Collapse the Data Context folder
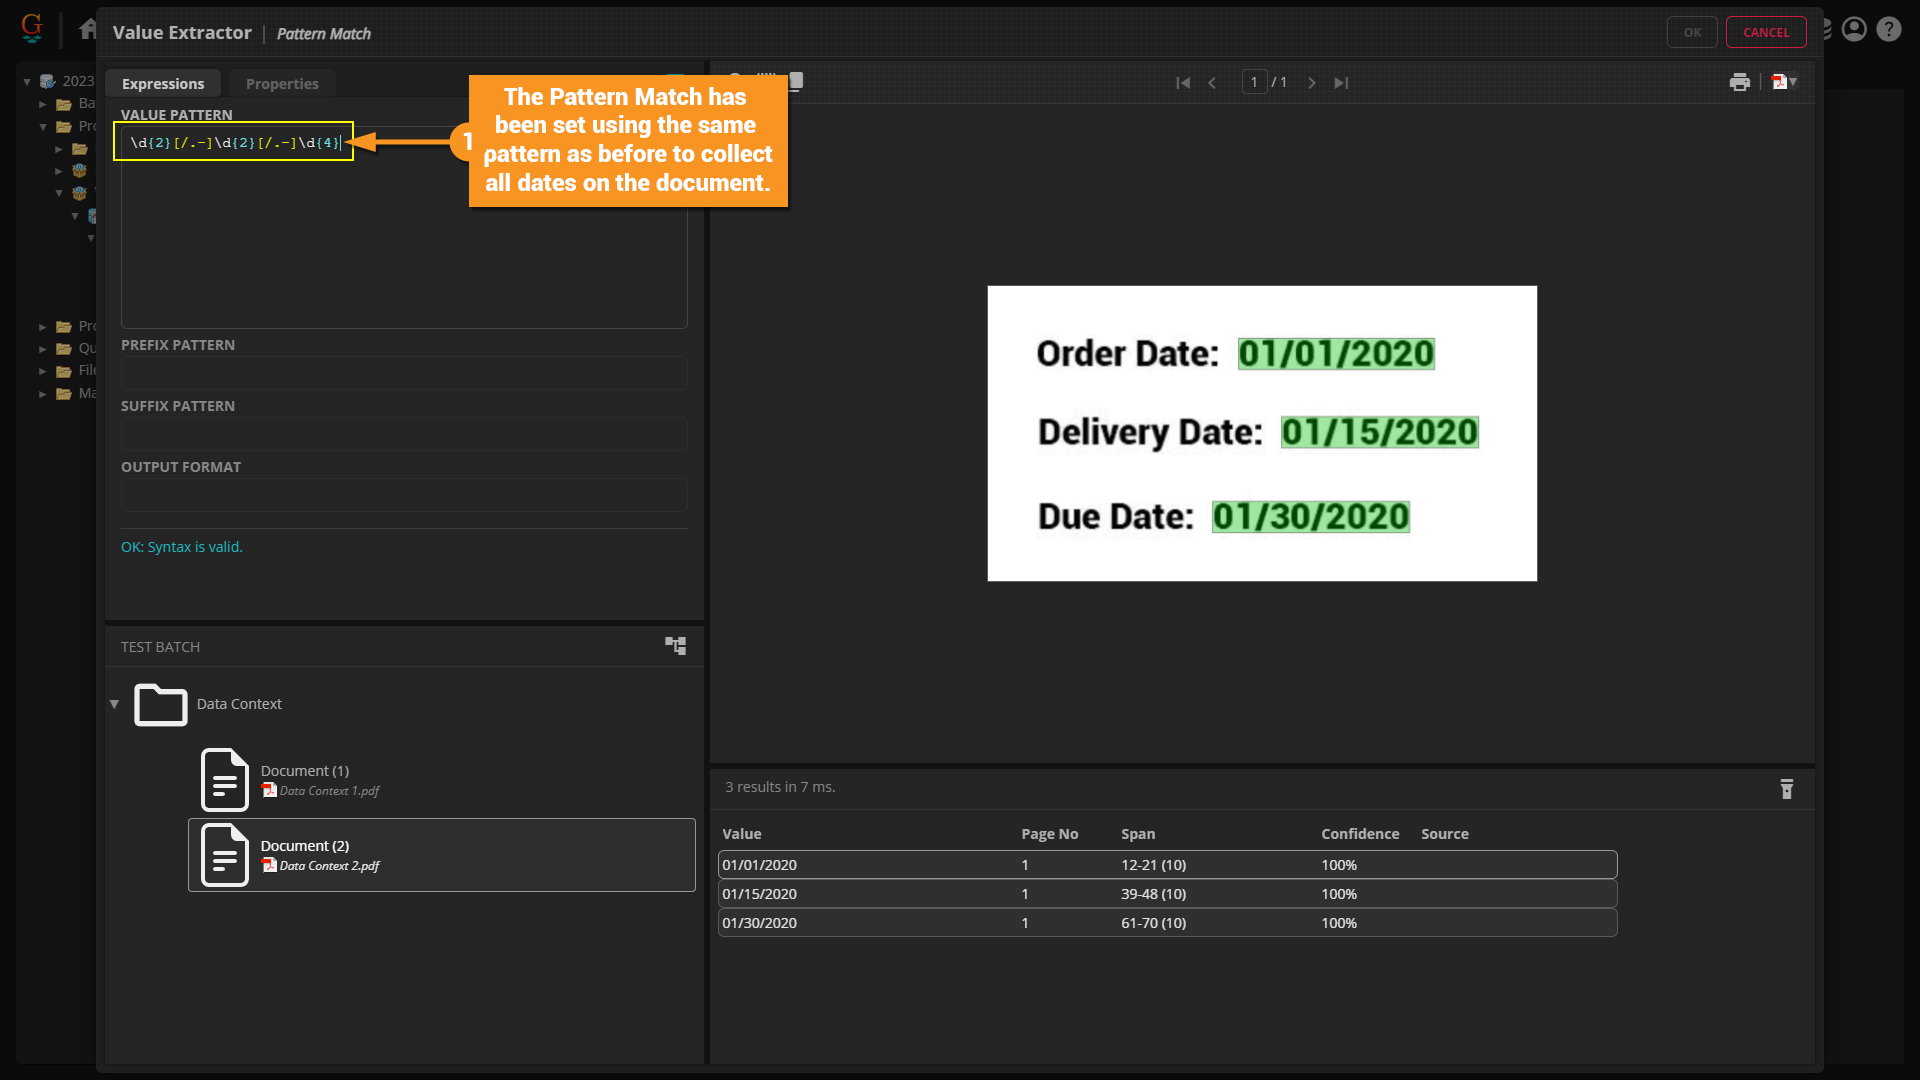 tap(114, 704)
